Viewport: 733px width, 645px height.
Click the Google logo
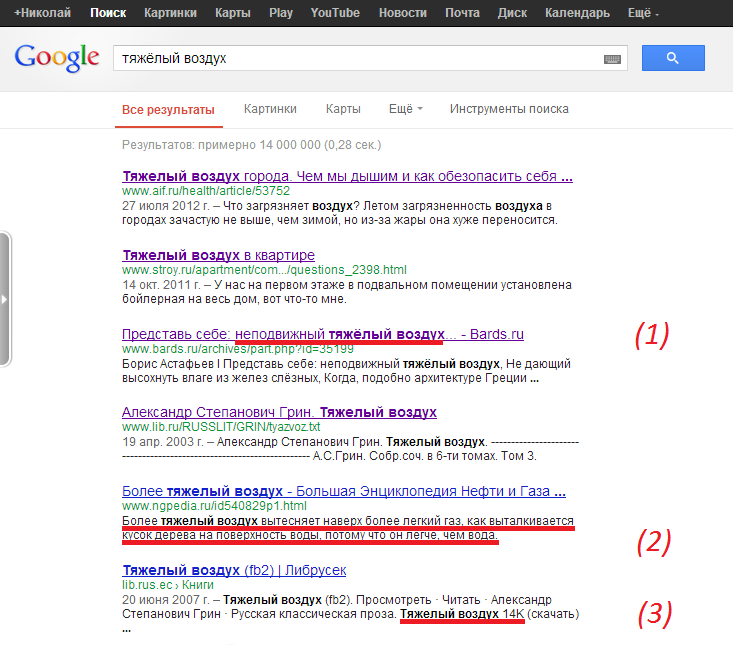point(57,58)
